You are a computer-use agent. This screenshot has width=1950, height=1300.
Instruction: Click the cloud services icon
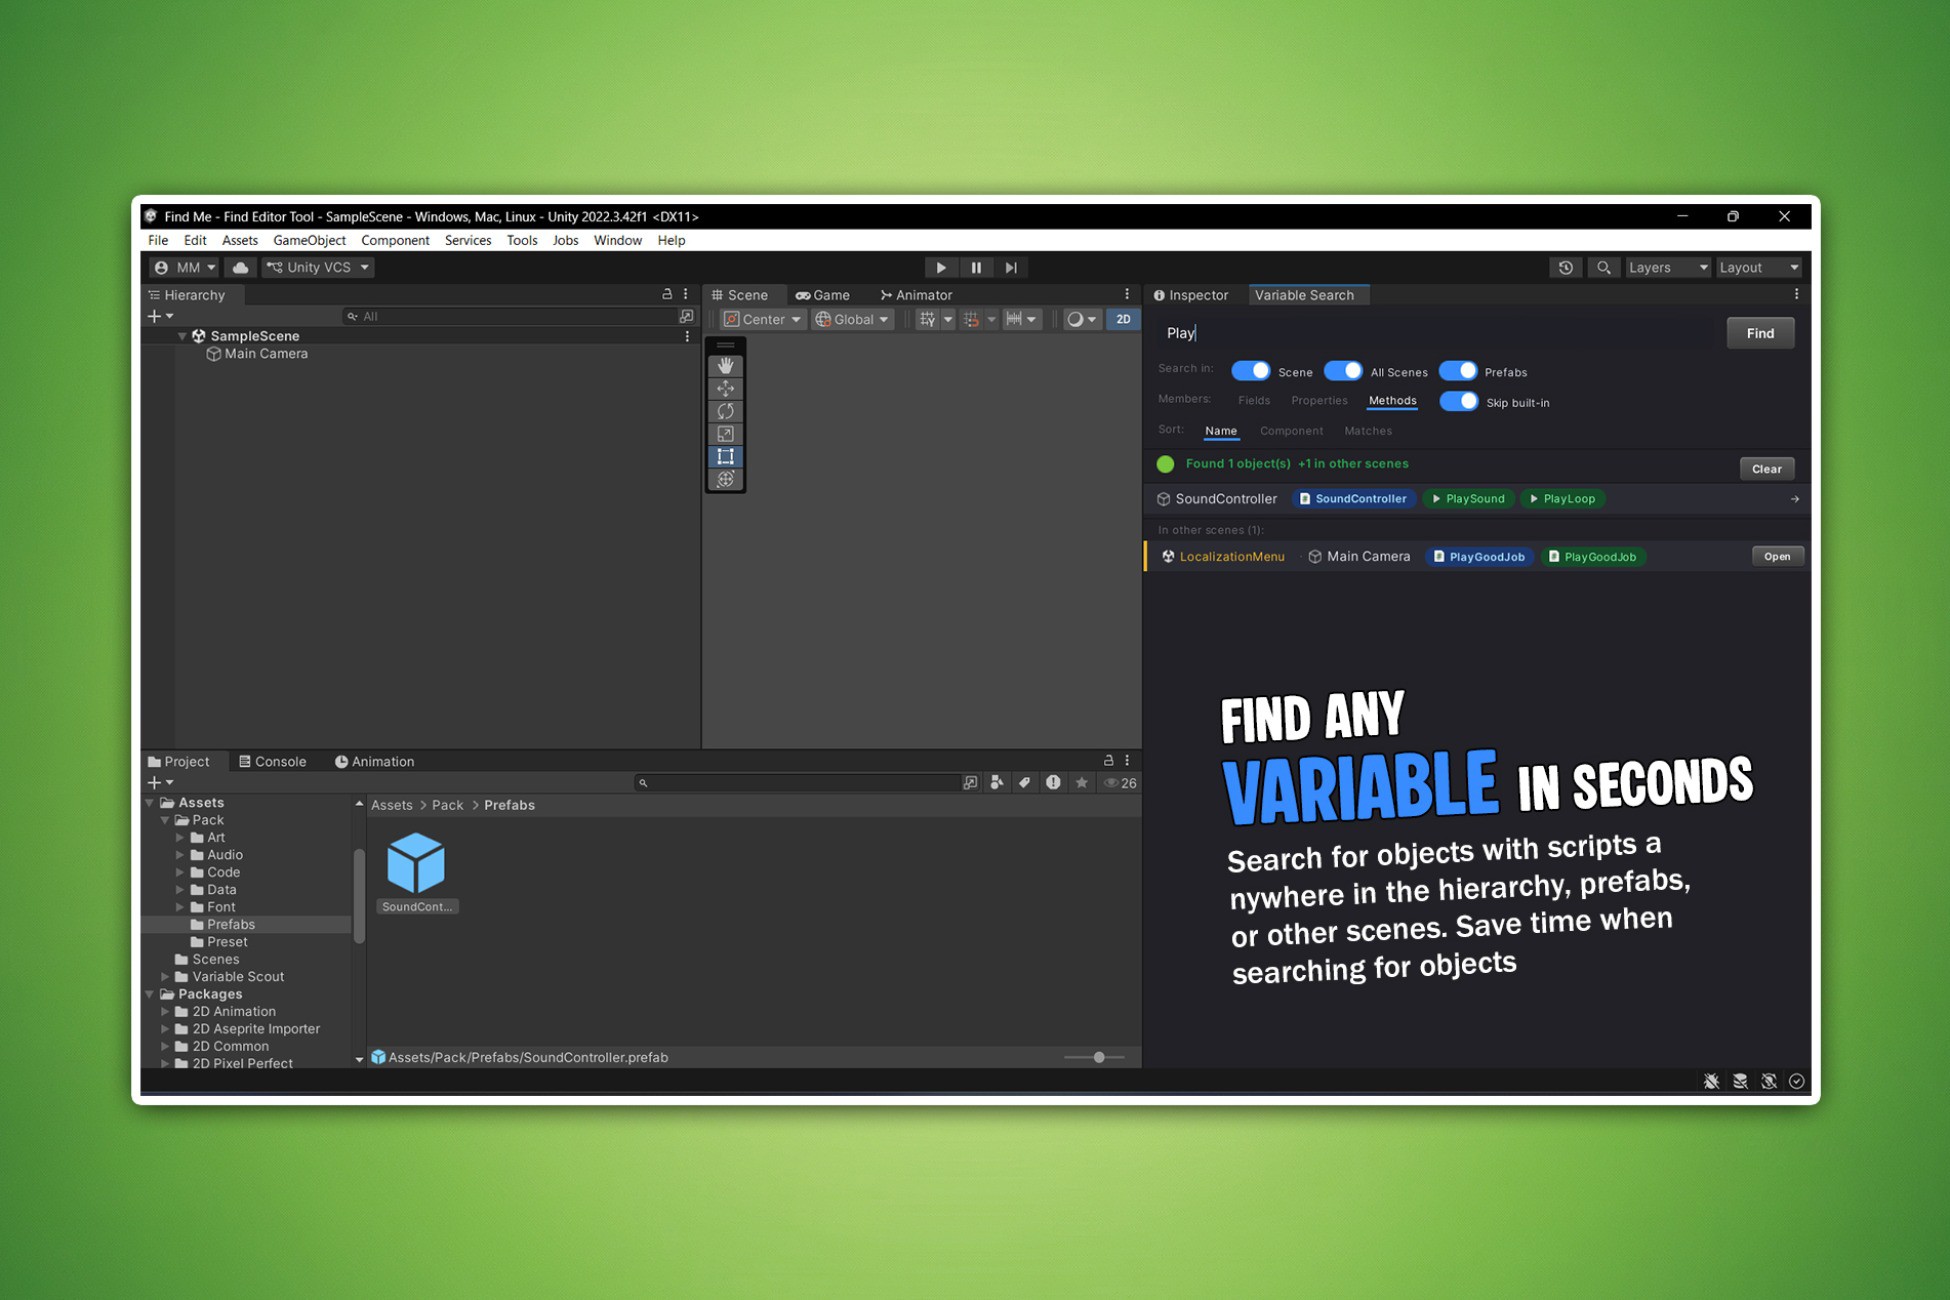pyautogui.click(x=240, y=267)
